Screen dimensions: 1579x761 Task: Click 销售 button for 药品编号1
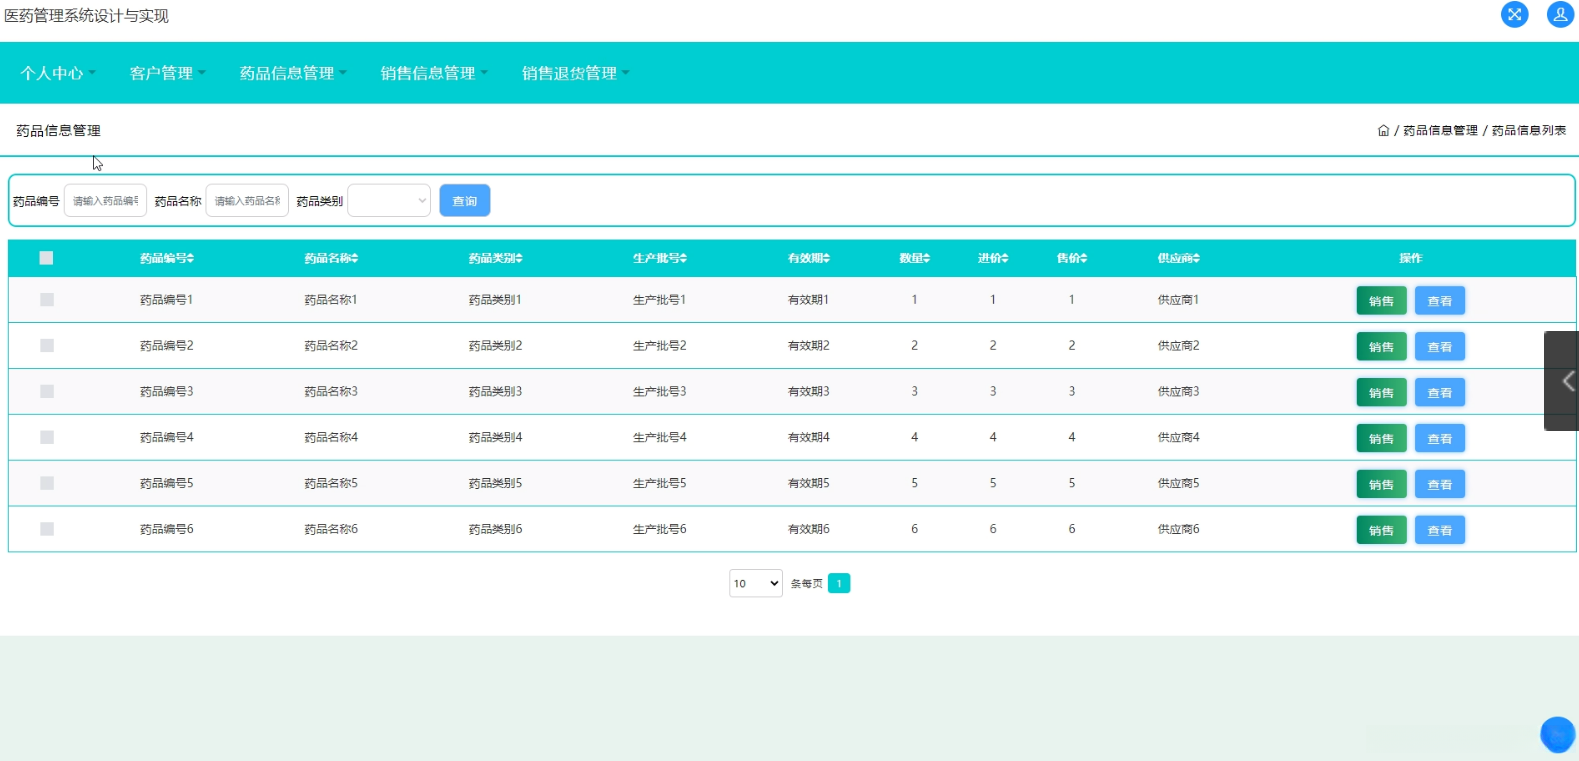(x=1382, y=301)
